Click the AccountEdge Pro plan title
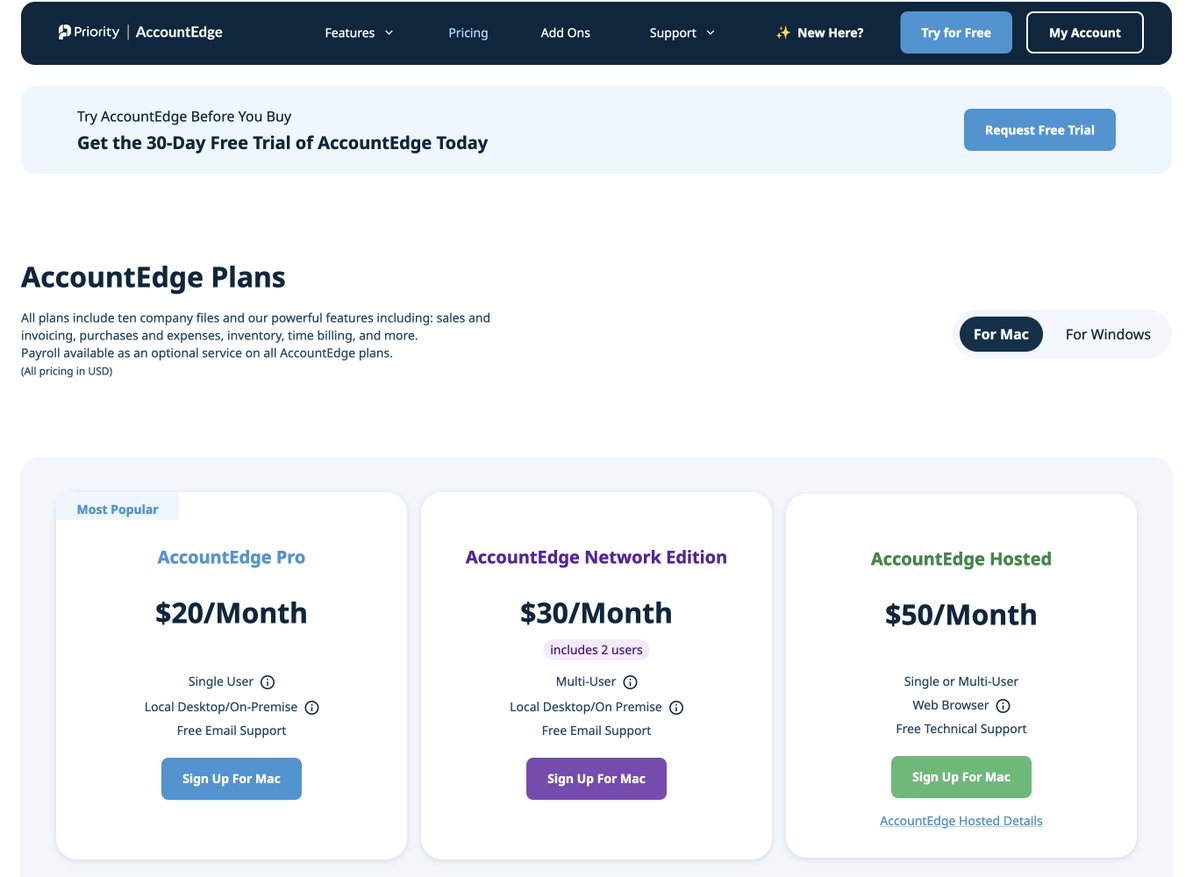The image size is (1200, 877). tap(231, 557)
